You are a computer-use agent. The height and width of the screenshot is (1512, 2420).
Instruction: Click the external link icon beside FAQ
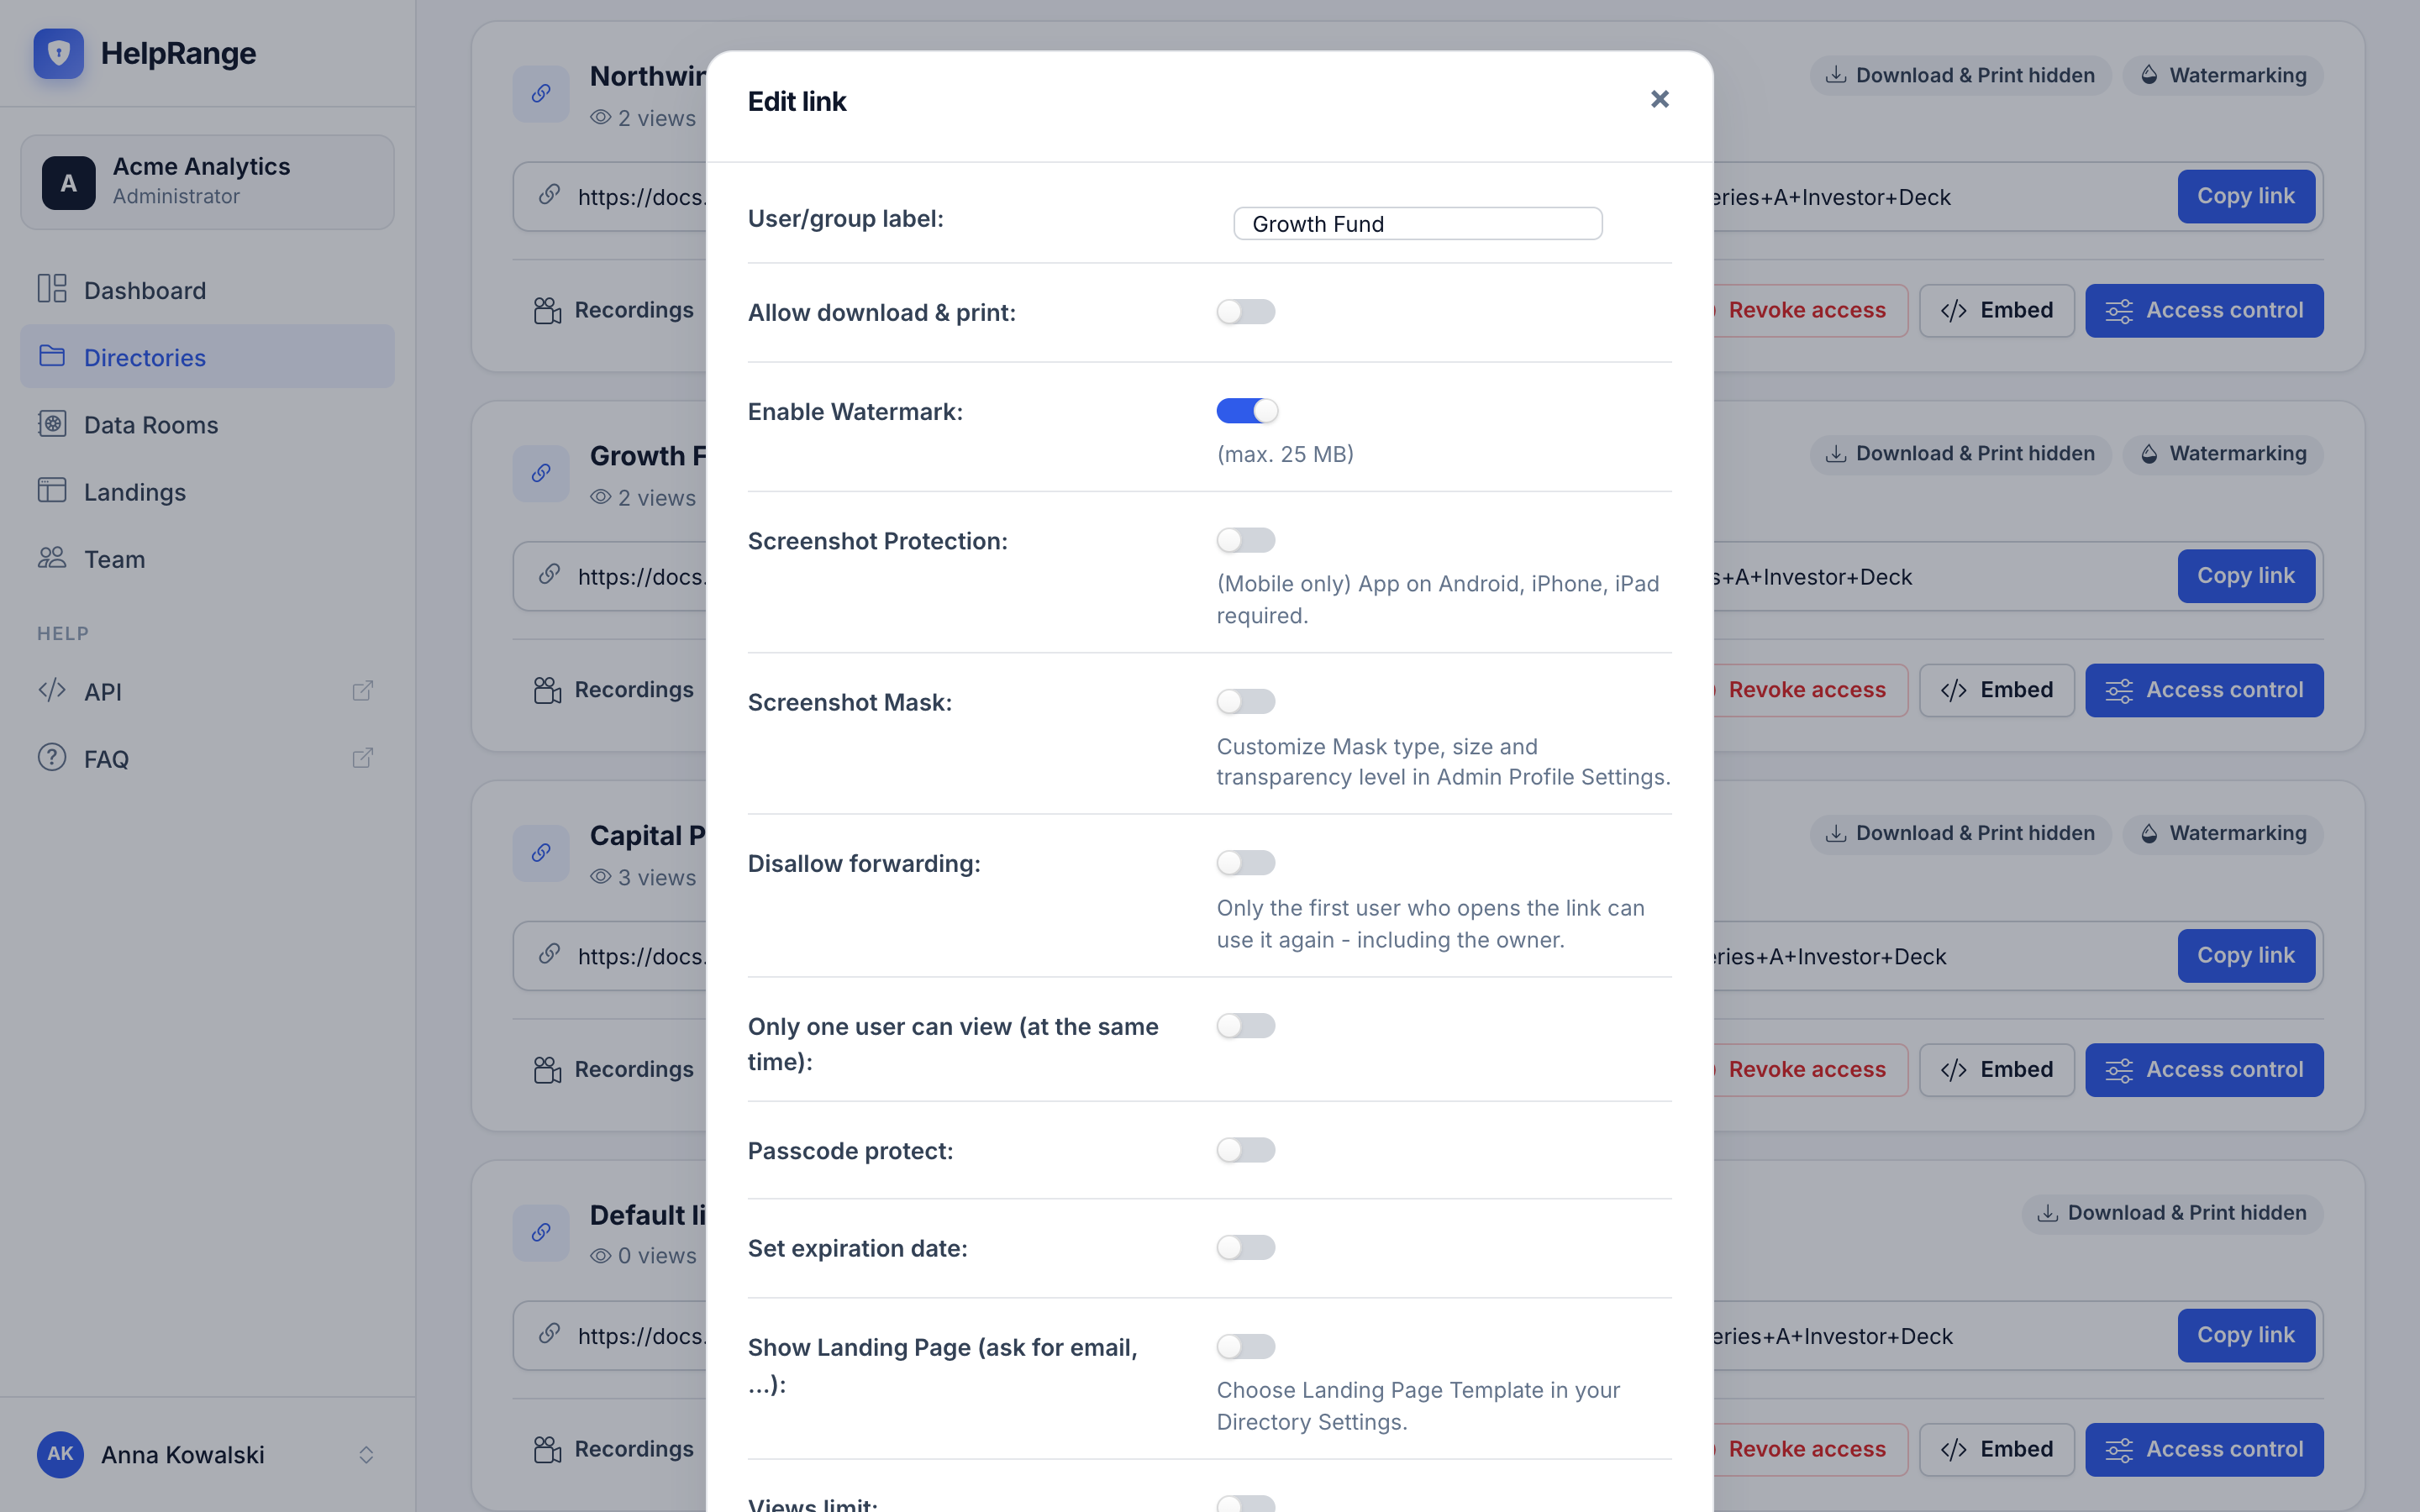pos(363,758)
